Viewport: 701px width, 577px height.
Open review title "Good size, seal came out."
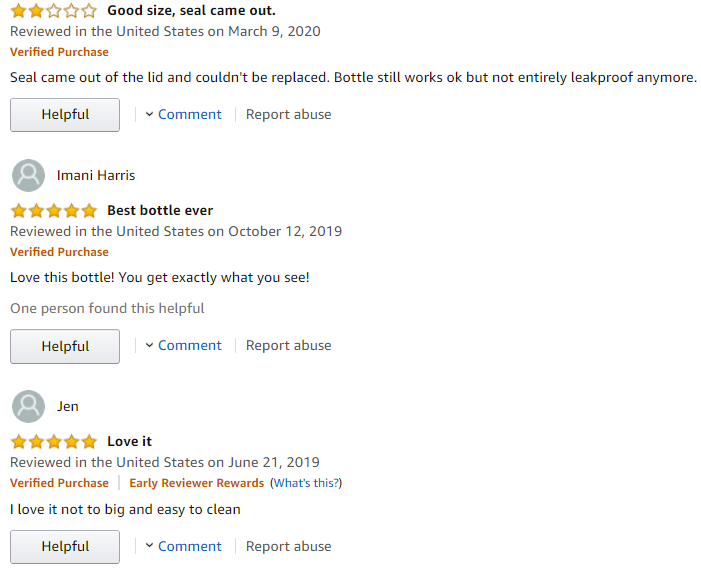click(191, 10)
